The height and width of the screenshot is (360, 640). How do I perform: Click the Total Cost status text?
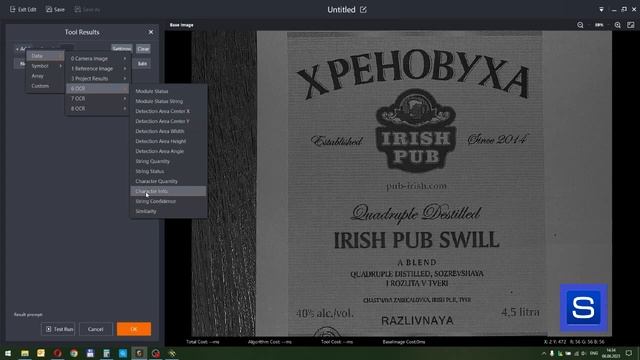tap(203, 342)
